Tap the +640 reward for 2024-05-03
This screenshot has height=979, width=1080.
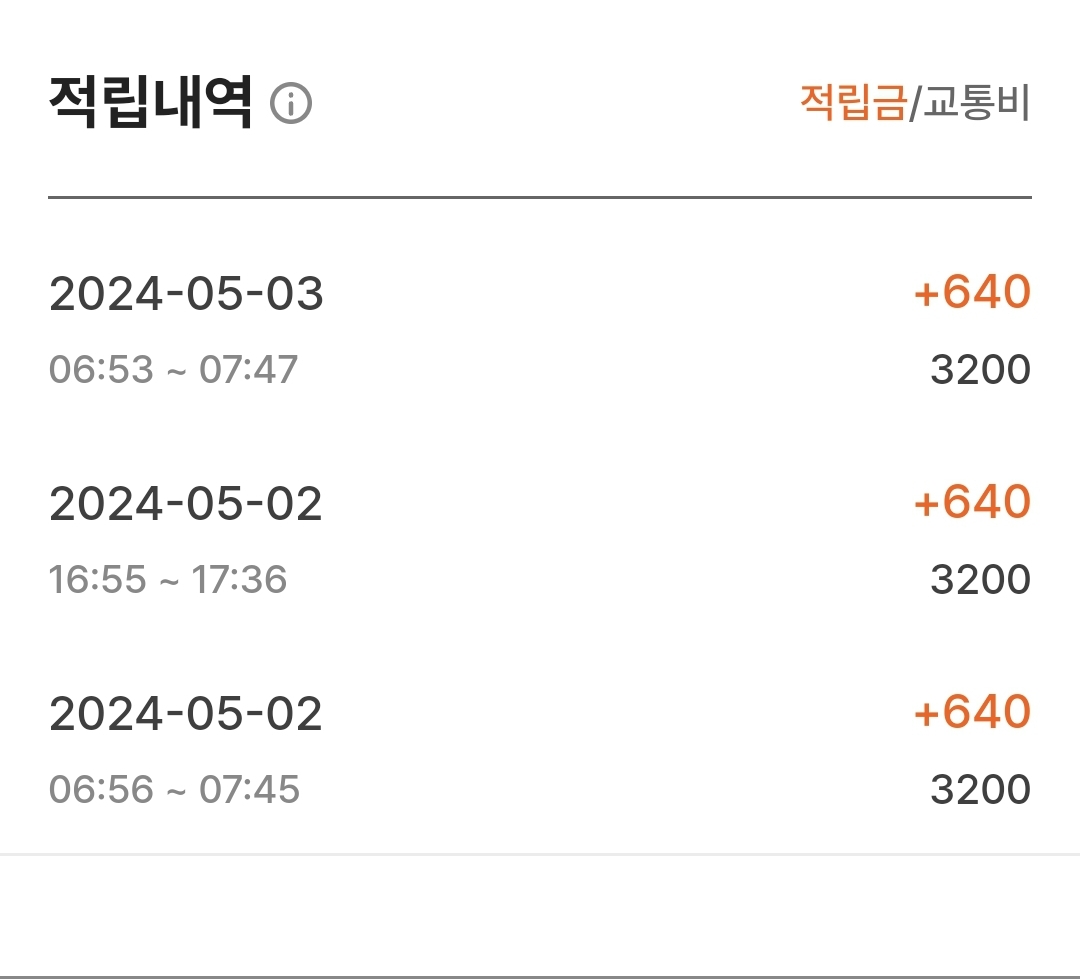[971, 292]
